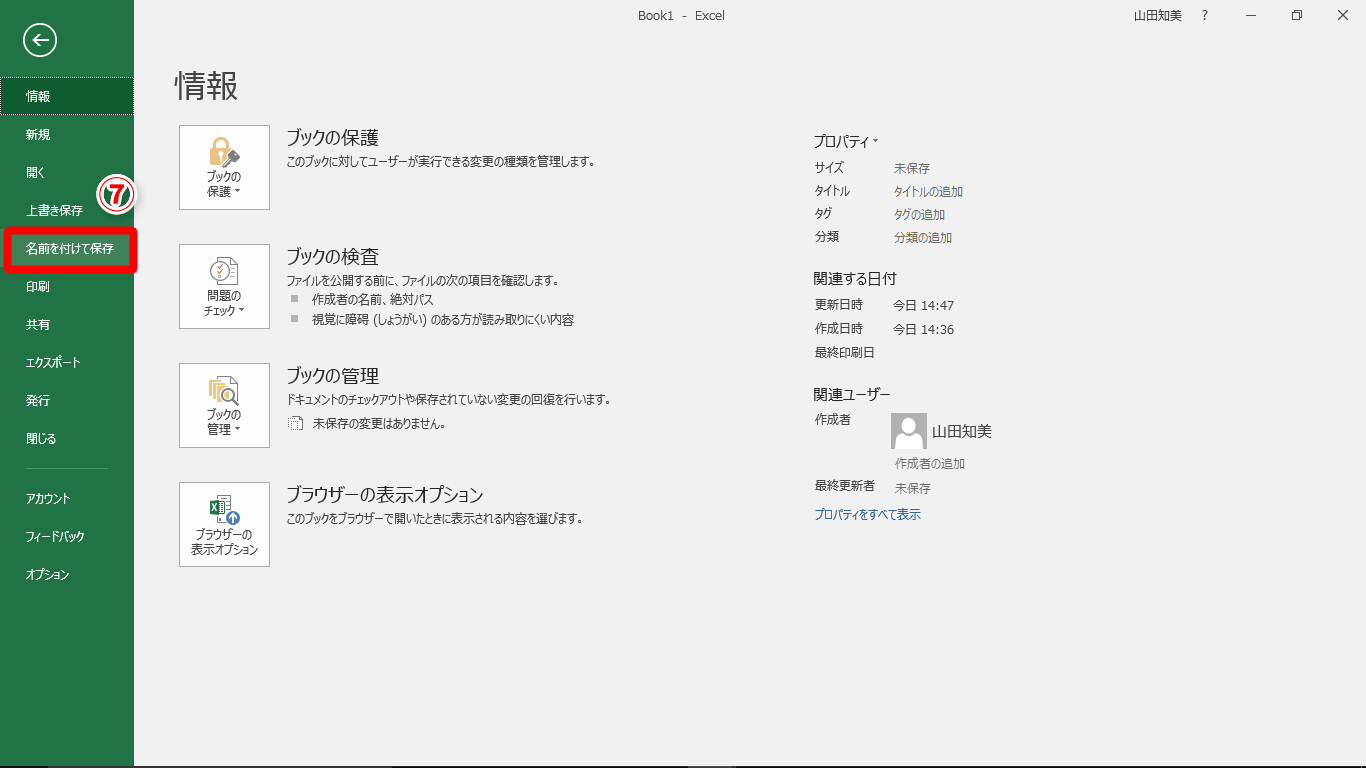Click the Book1 - Excel window title
Image resolution: width=1366 pixels, height=768 pixels.
681,15
